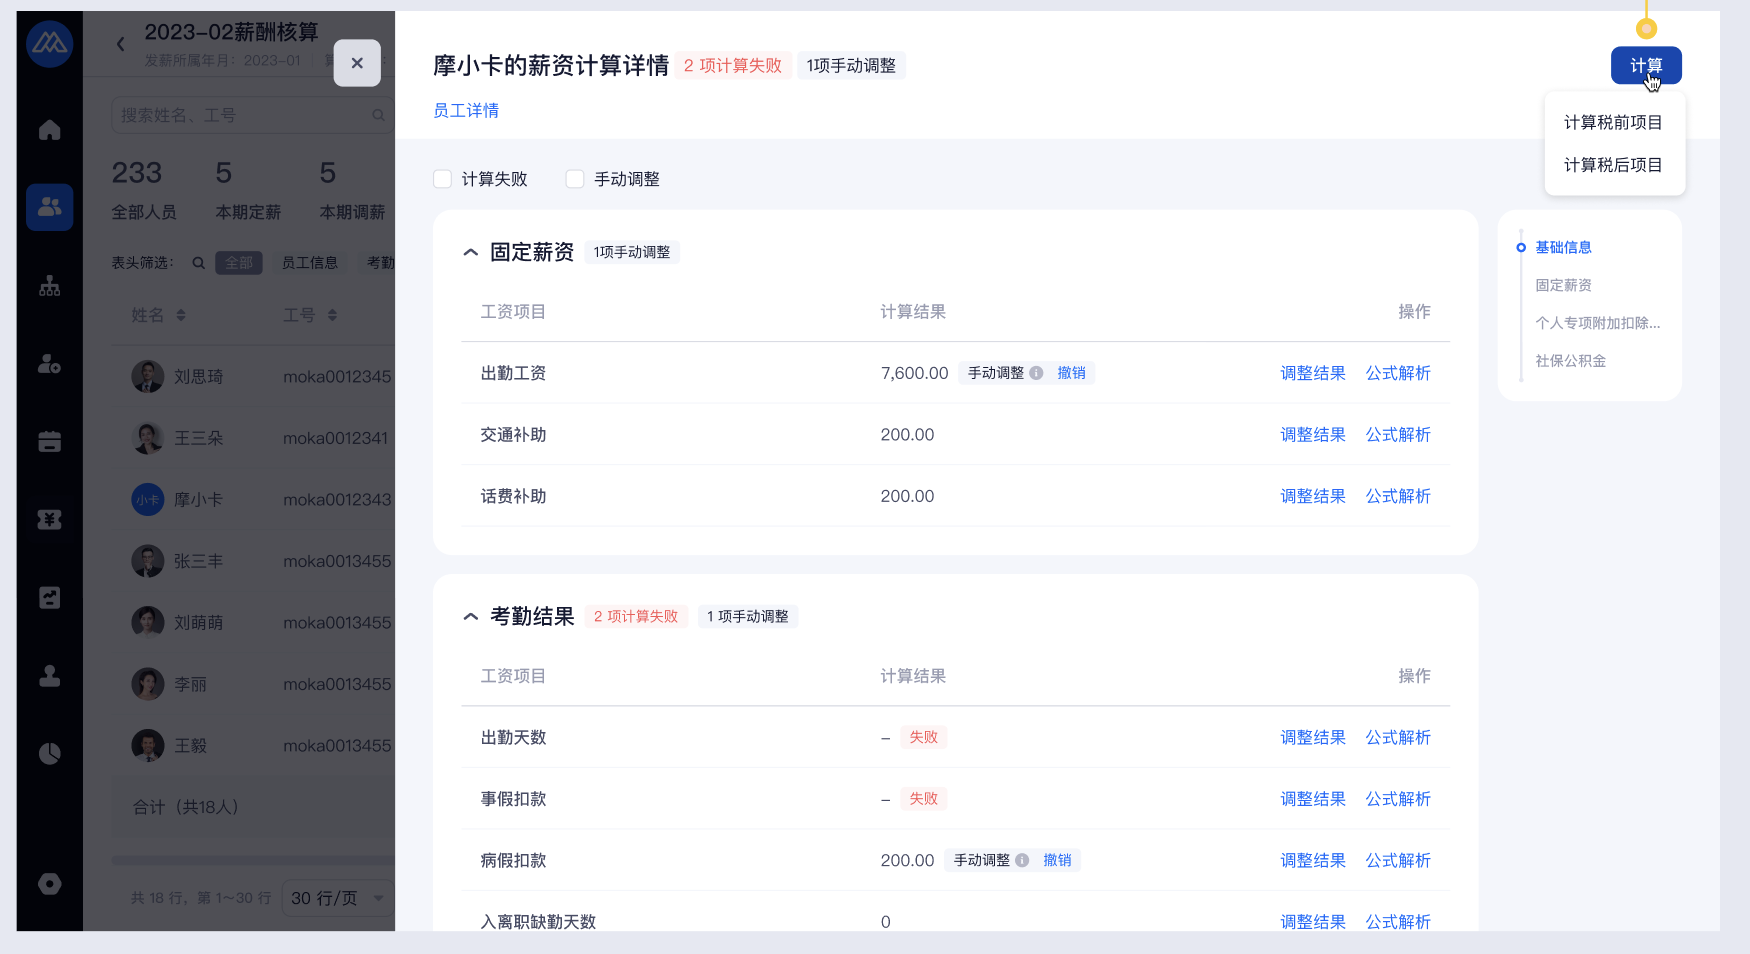Open the 员工详情 link
This screenshot has width=1750, height=954.
466,111
